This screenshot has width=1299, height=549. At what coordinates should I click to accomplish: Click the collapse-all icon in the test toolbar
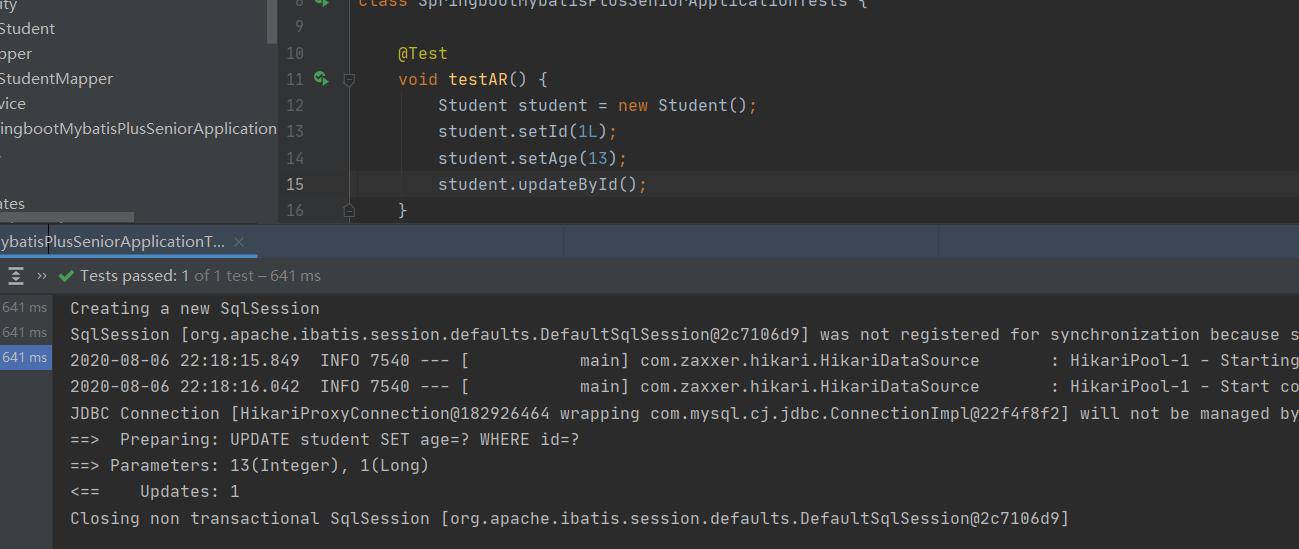[16, 276]
